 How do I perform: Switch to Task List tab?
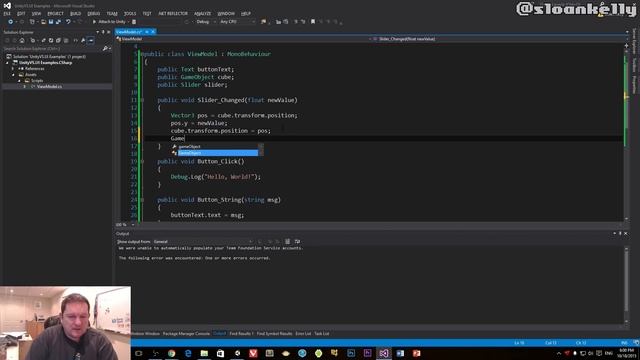[x=322, y=333]
